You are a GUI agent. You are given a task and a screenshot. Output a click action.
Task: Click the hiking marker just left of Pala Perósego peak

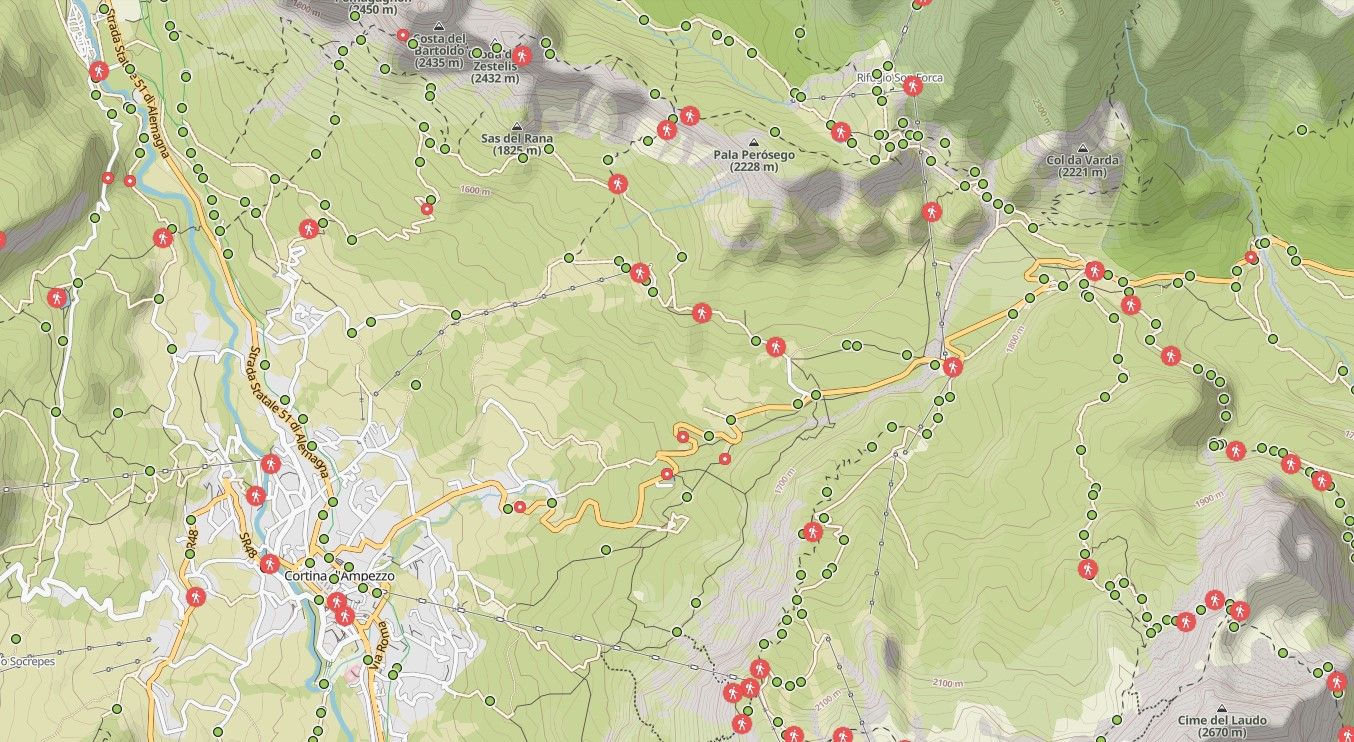tap(689, 116)
